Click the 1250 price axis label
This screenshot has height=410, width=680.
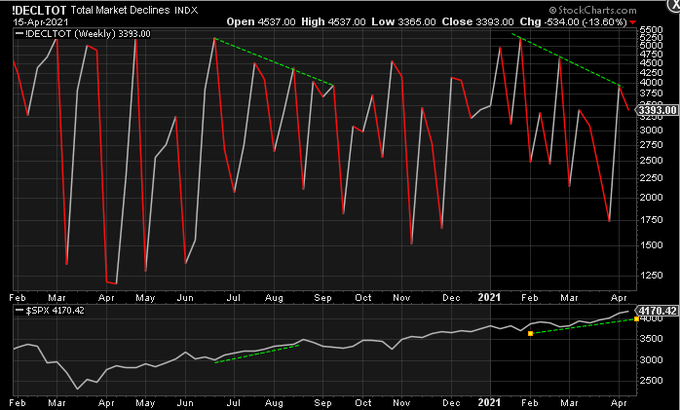pyautogui.click(x=651, y=276)
